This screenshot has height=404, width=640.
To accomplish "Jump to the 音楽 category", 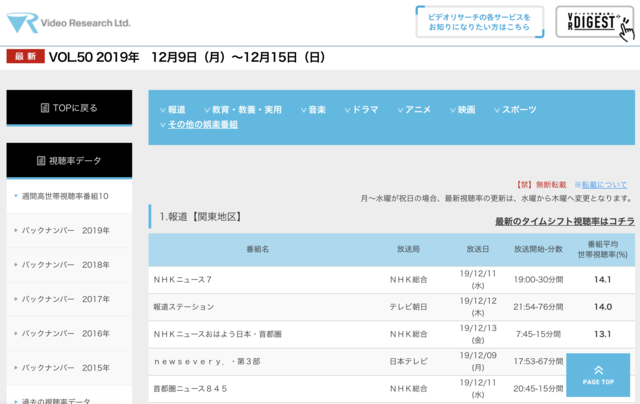I will 313,110.
